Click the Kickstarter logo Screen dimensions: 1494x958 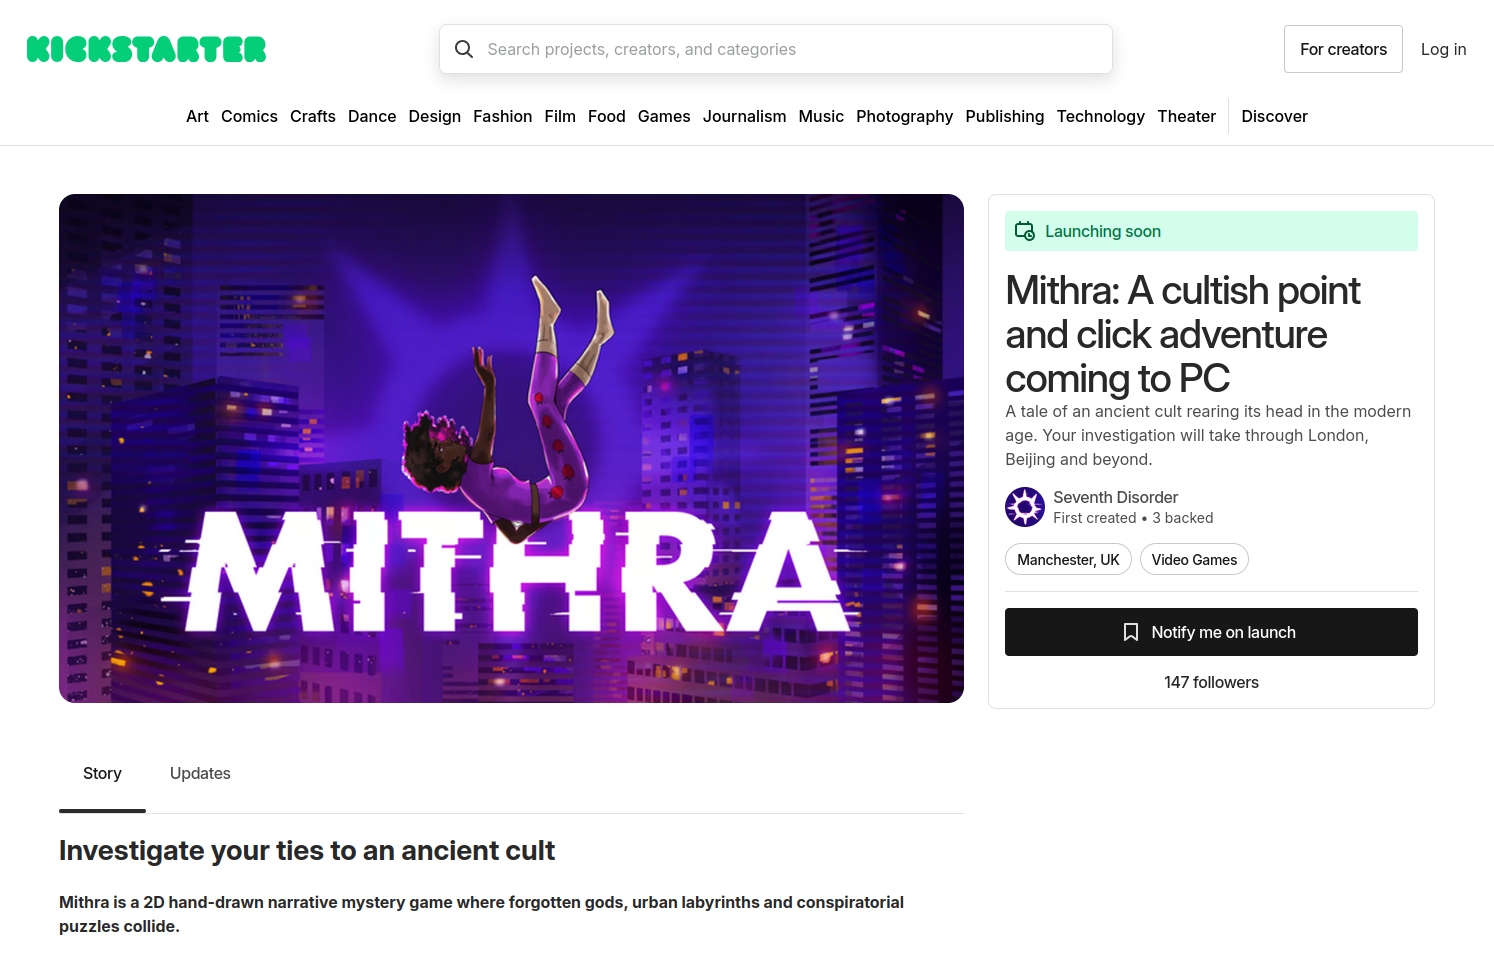146,49
